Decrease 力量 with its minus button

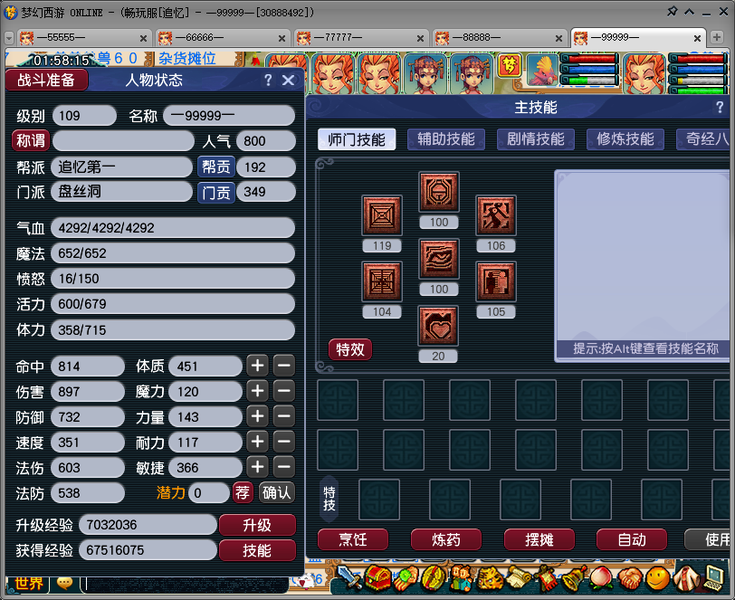click(284, 416)
